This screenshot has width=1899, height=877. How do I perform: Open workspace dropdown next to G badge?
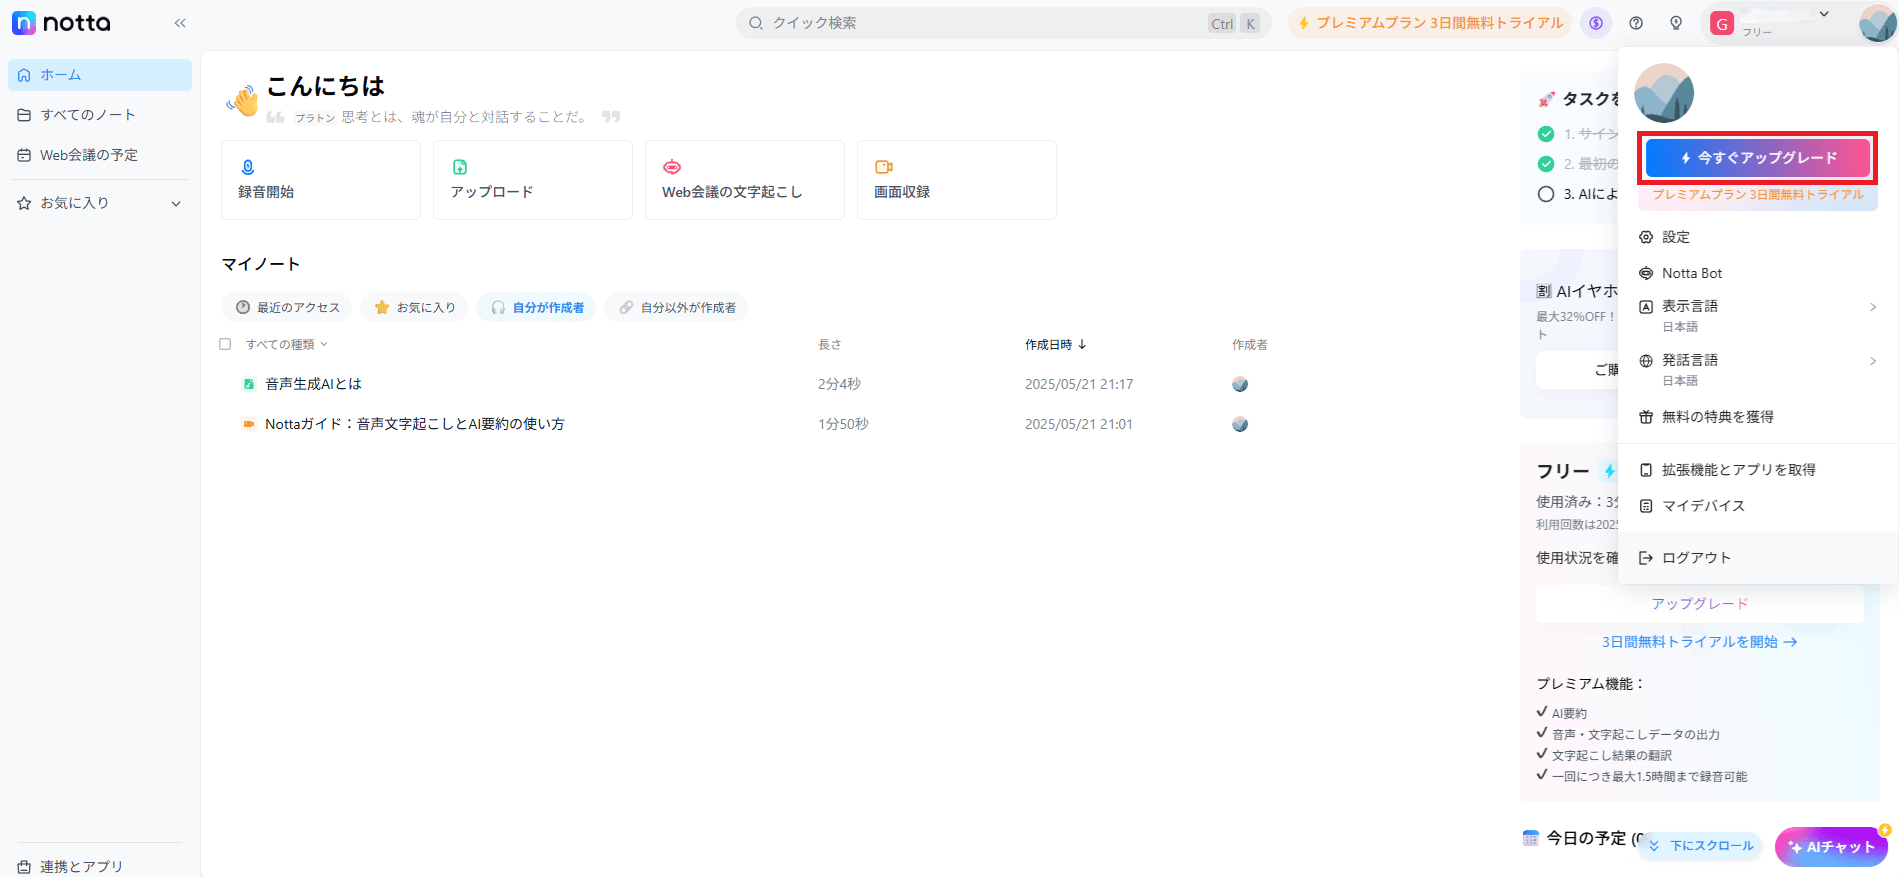pyautogui.click(x=1824, y=14)
